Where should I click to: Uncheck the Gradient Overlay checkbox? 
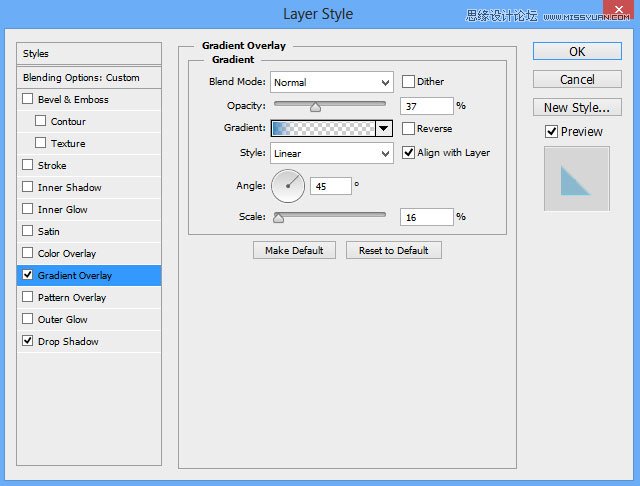click(28, 275)
